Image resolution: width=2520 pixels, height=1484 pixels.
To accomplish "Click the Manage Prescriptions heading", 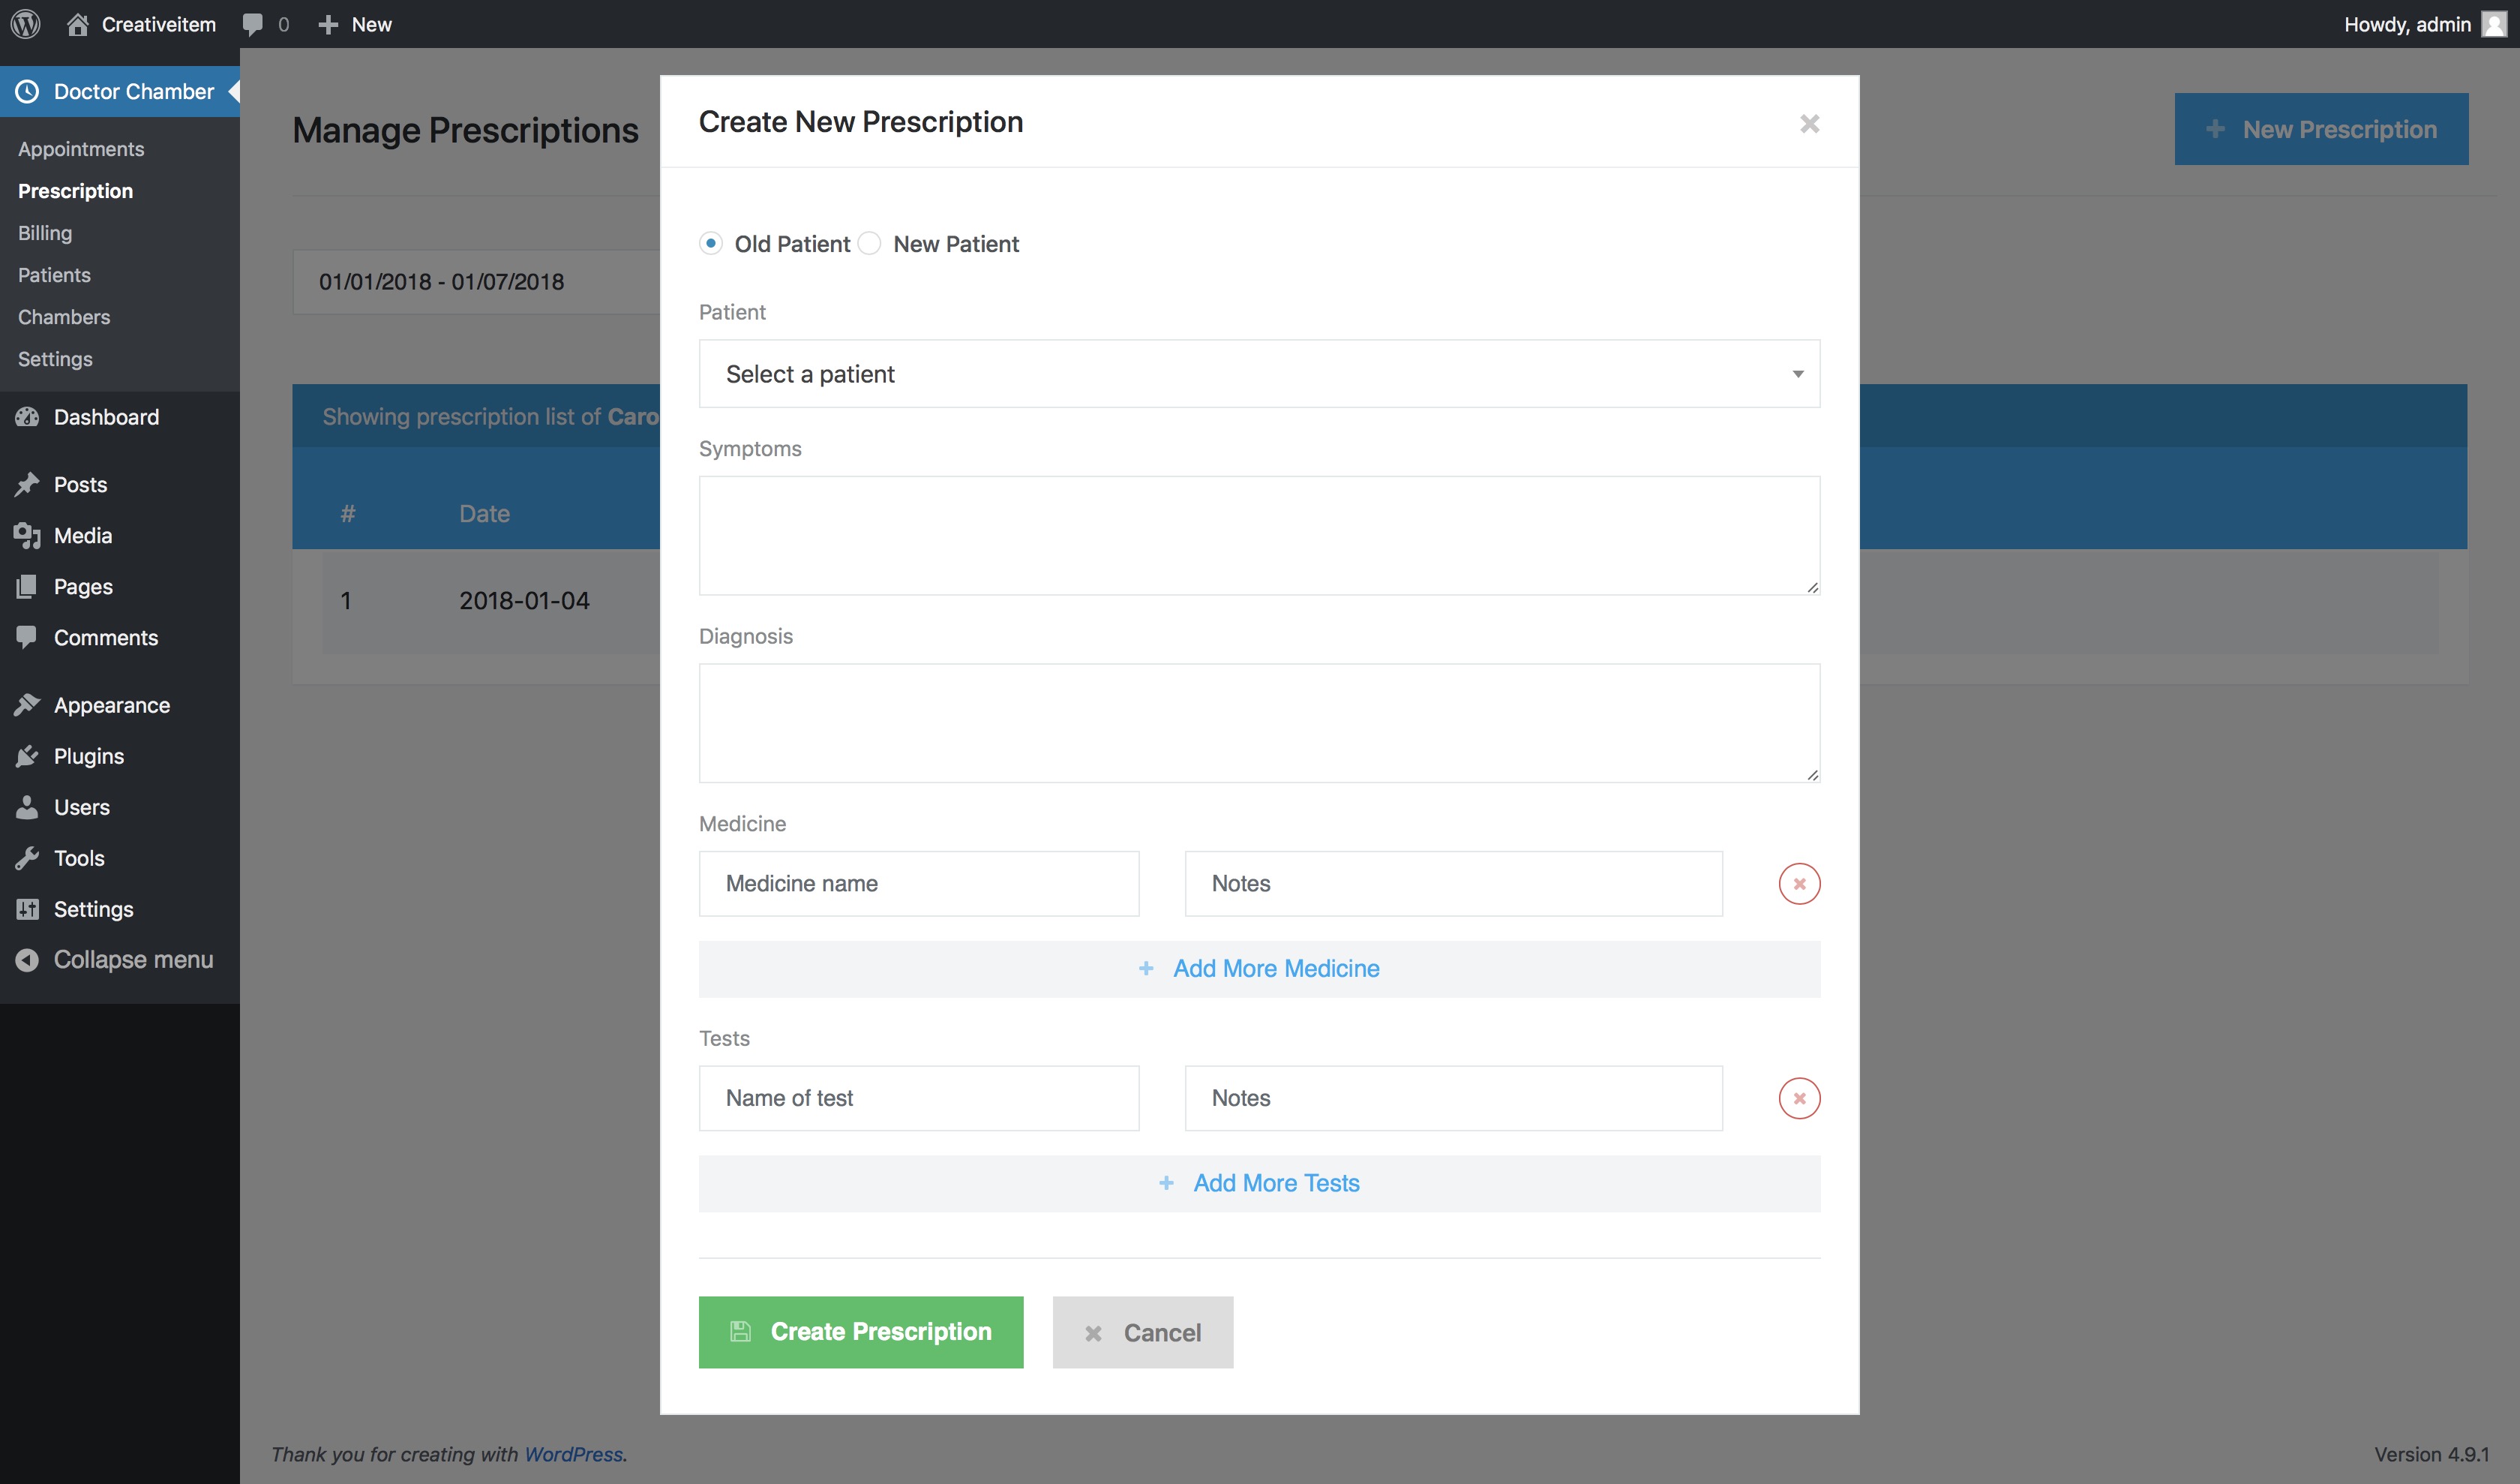I will click(x=465, y=130).
